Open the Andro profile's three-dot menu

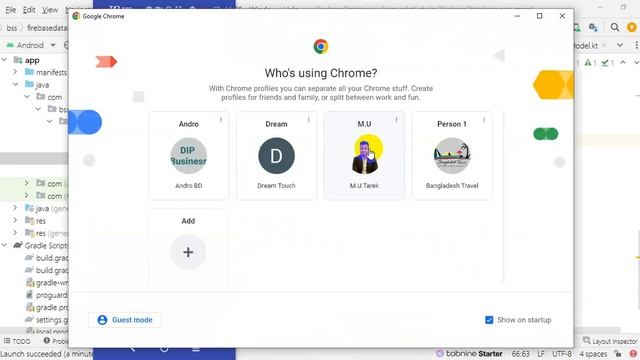click(x=221, y=120)
